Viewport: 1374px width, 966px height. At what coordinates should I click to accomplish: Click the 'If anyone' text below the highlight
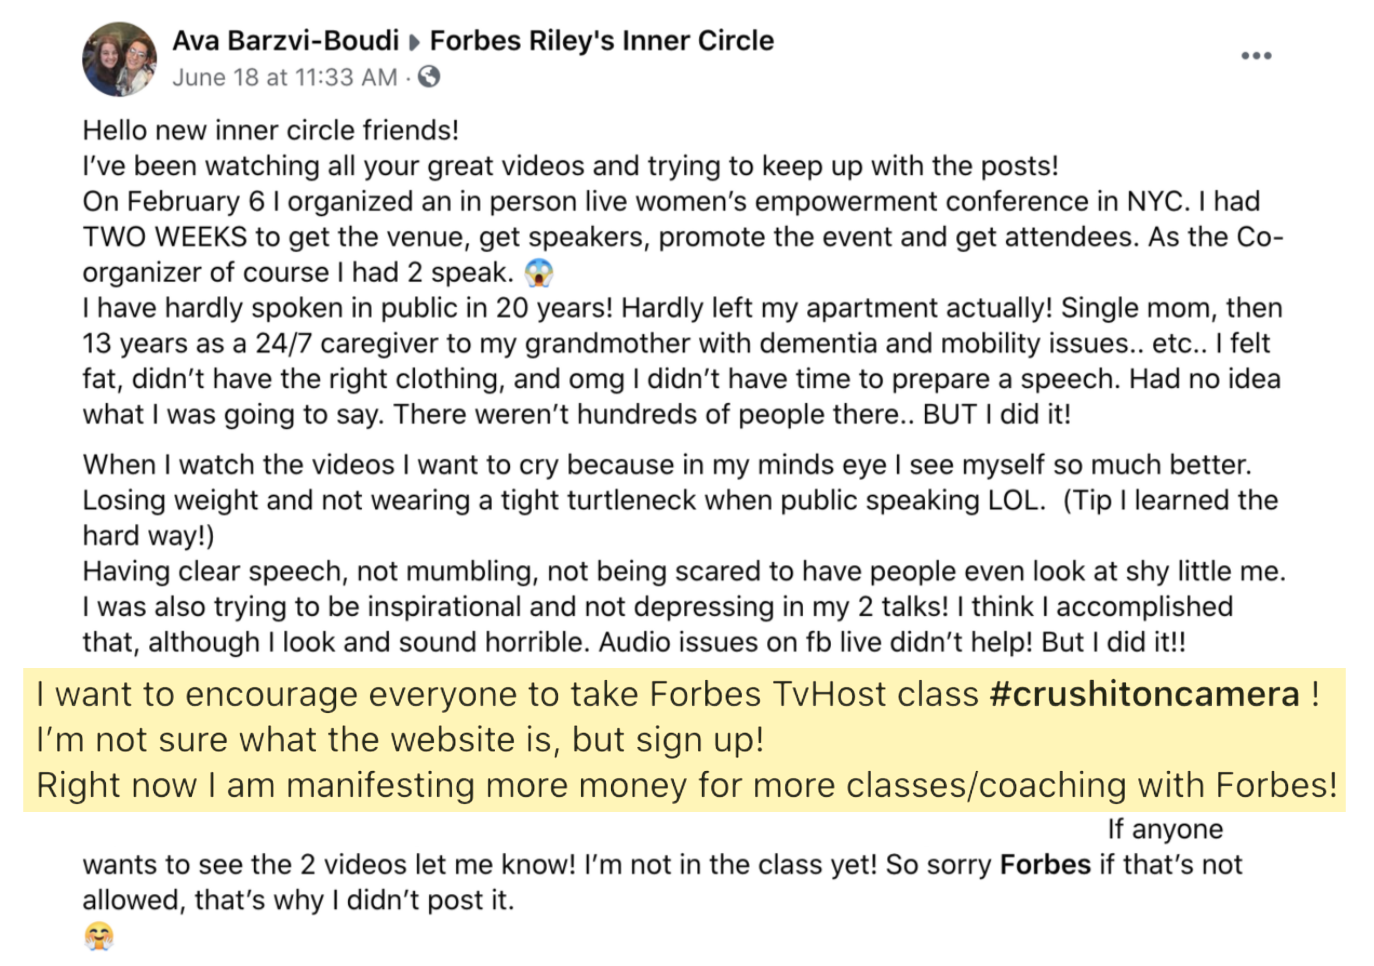[x=1165, y=829]
